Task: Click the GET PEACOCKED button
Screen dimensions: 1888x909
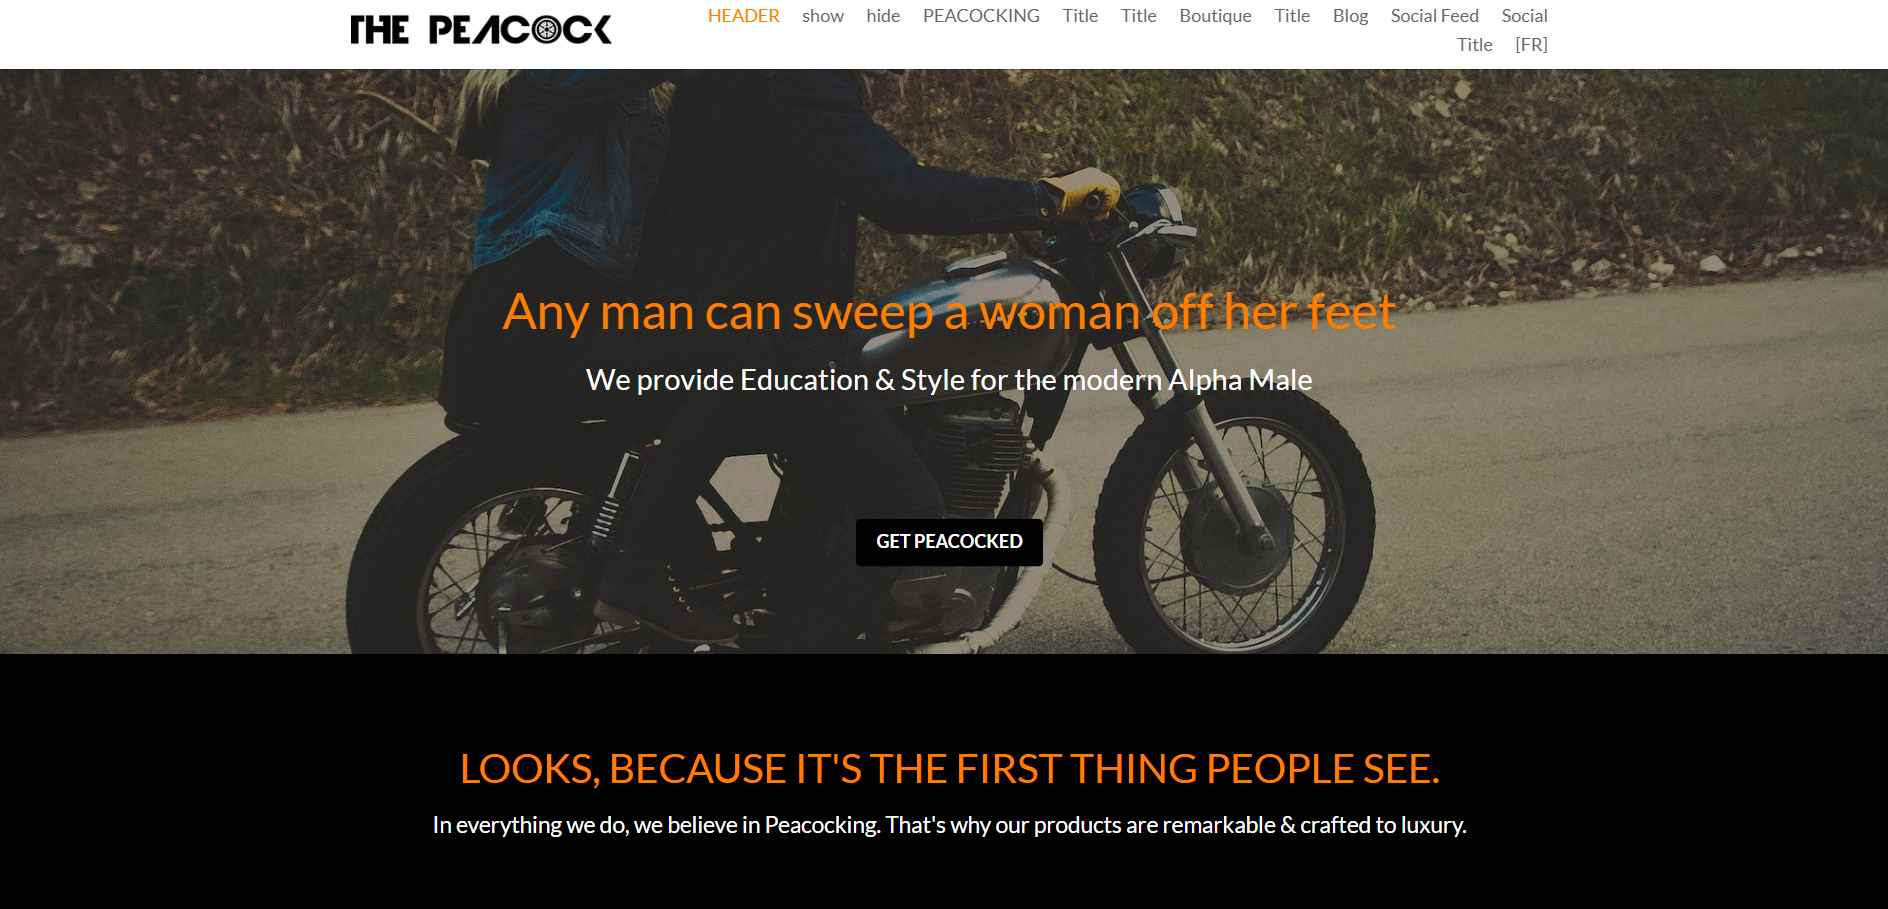Action: [x=949, y=542]
